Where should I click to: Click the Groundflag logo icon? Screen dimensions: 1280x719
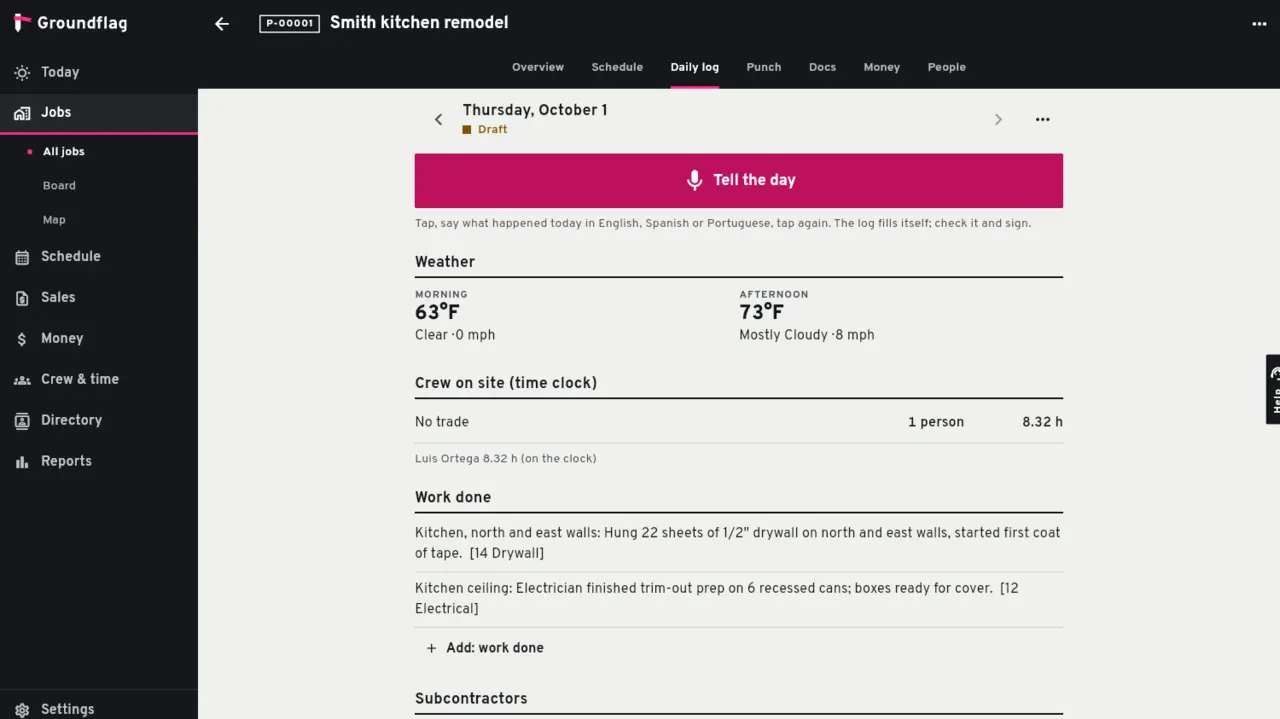[22, 23]
